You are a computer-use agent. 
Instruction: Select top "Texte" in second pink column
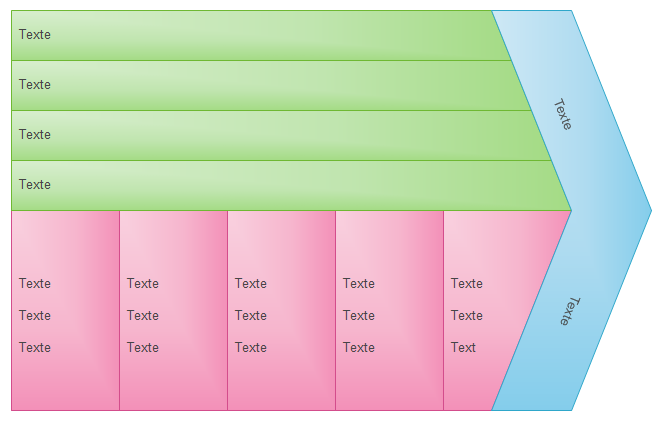[x=143, y=284]
